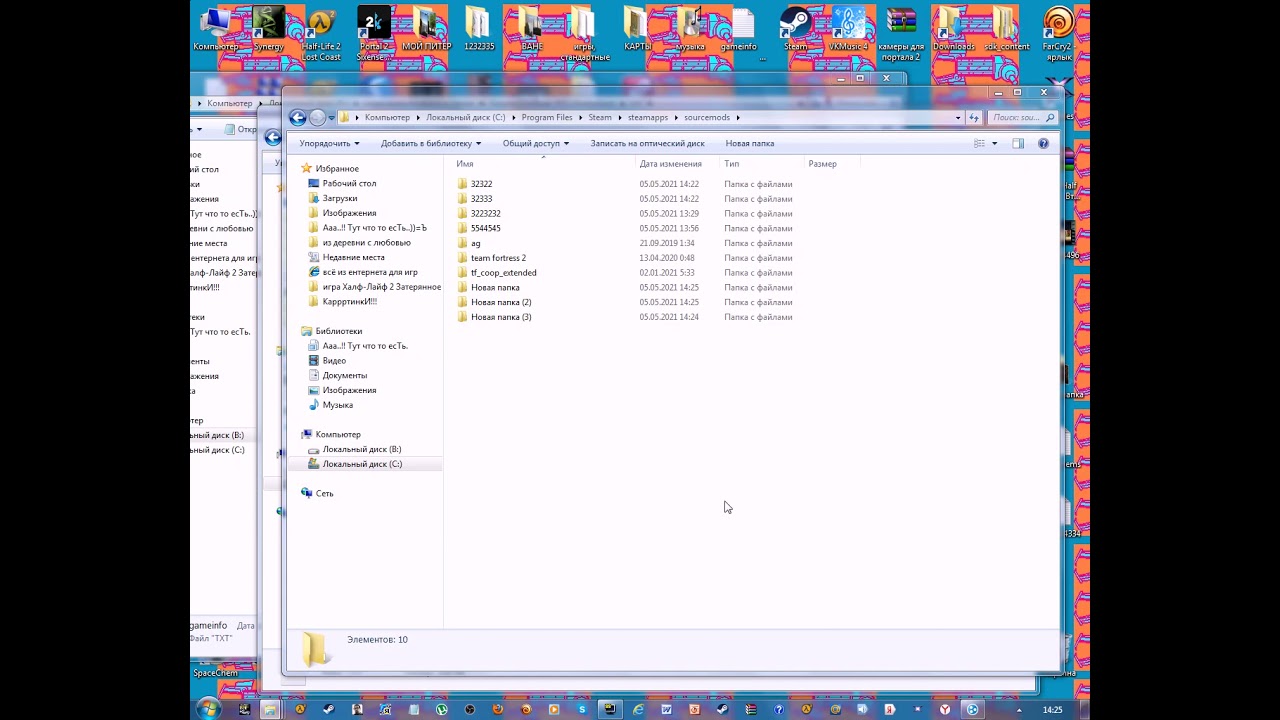Viewport: 1280px width, 720px height.
Task: Show the preview pane via toolbar icon
Action: 1018,143
